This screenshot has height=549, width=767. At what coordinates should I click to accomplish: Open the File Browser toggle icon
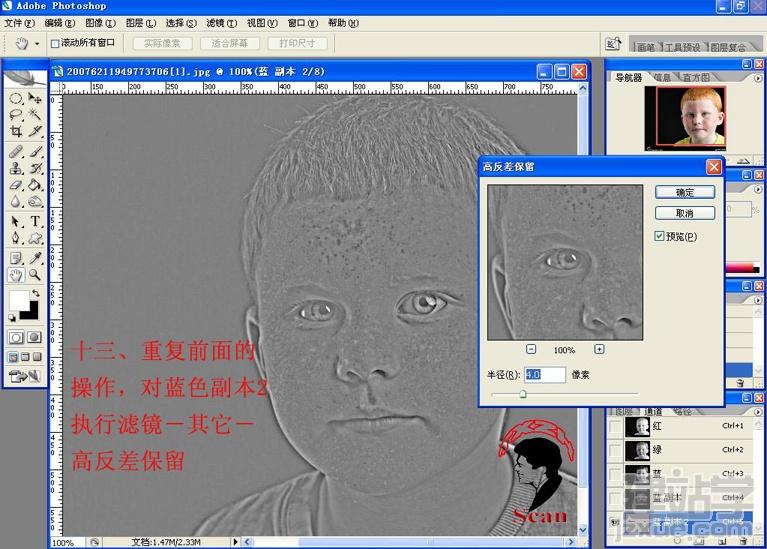coord(613,44)
